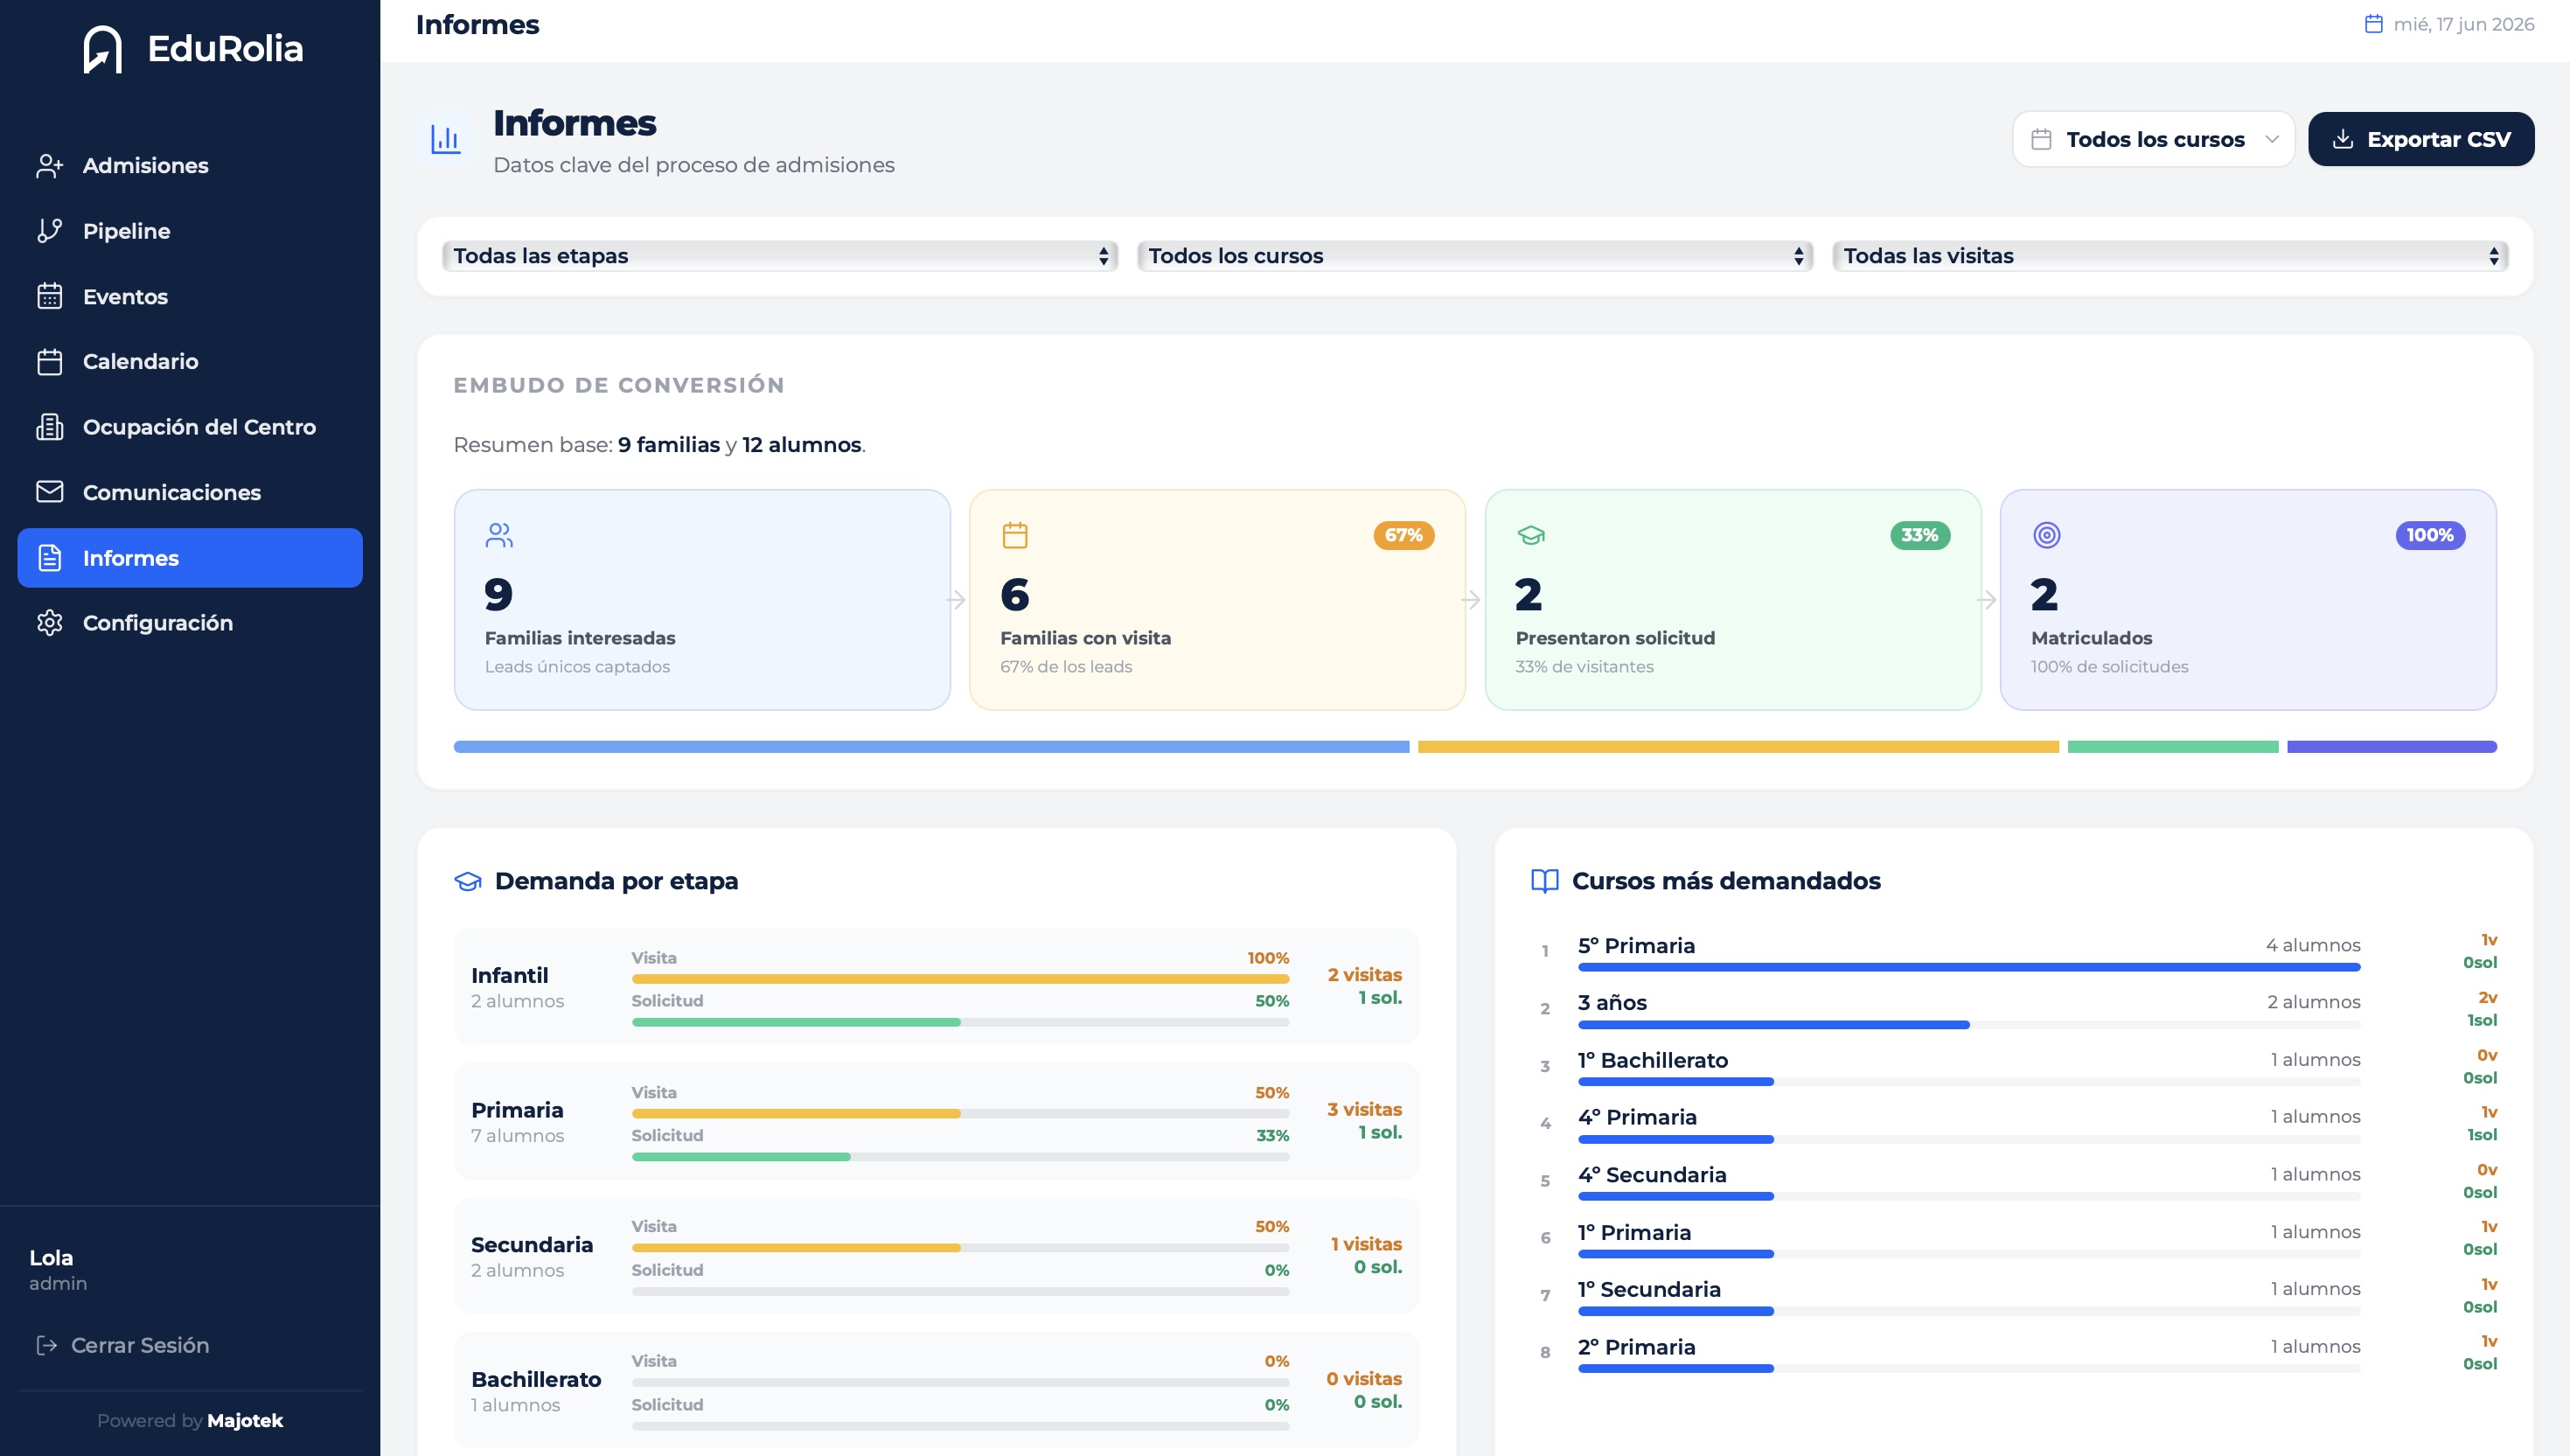This screenshot has width=2570, height=1456.
Task: Click the Exportar CSV button
Action: tap(2420, 139)
